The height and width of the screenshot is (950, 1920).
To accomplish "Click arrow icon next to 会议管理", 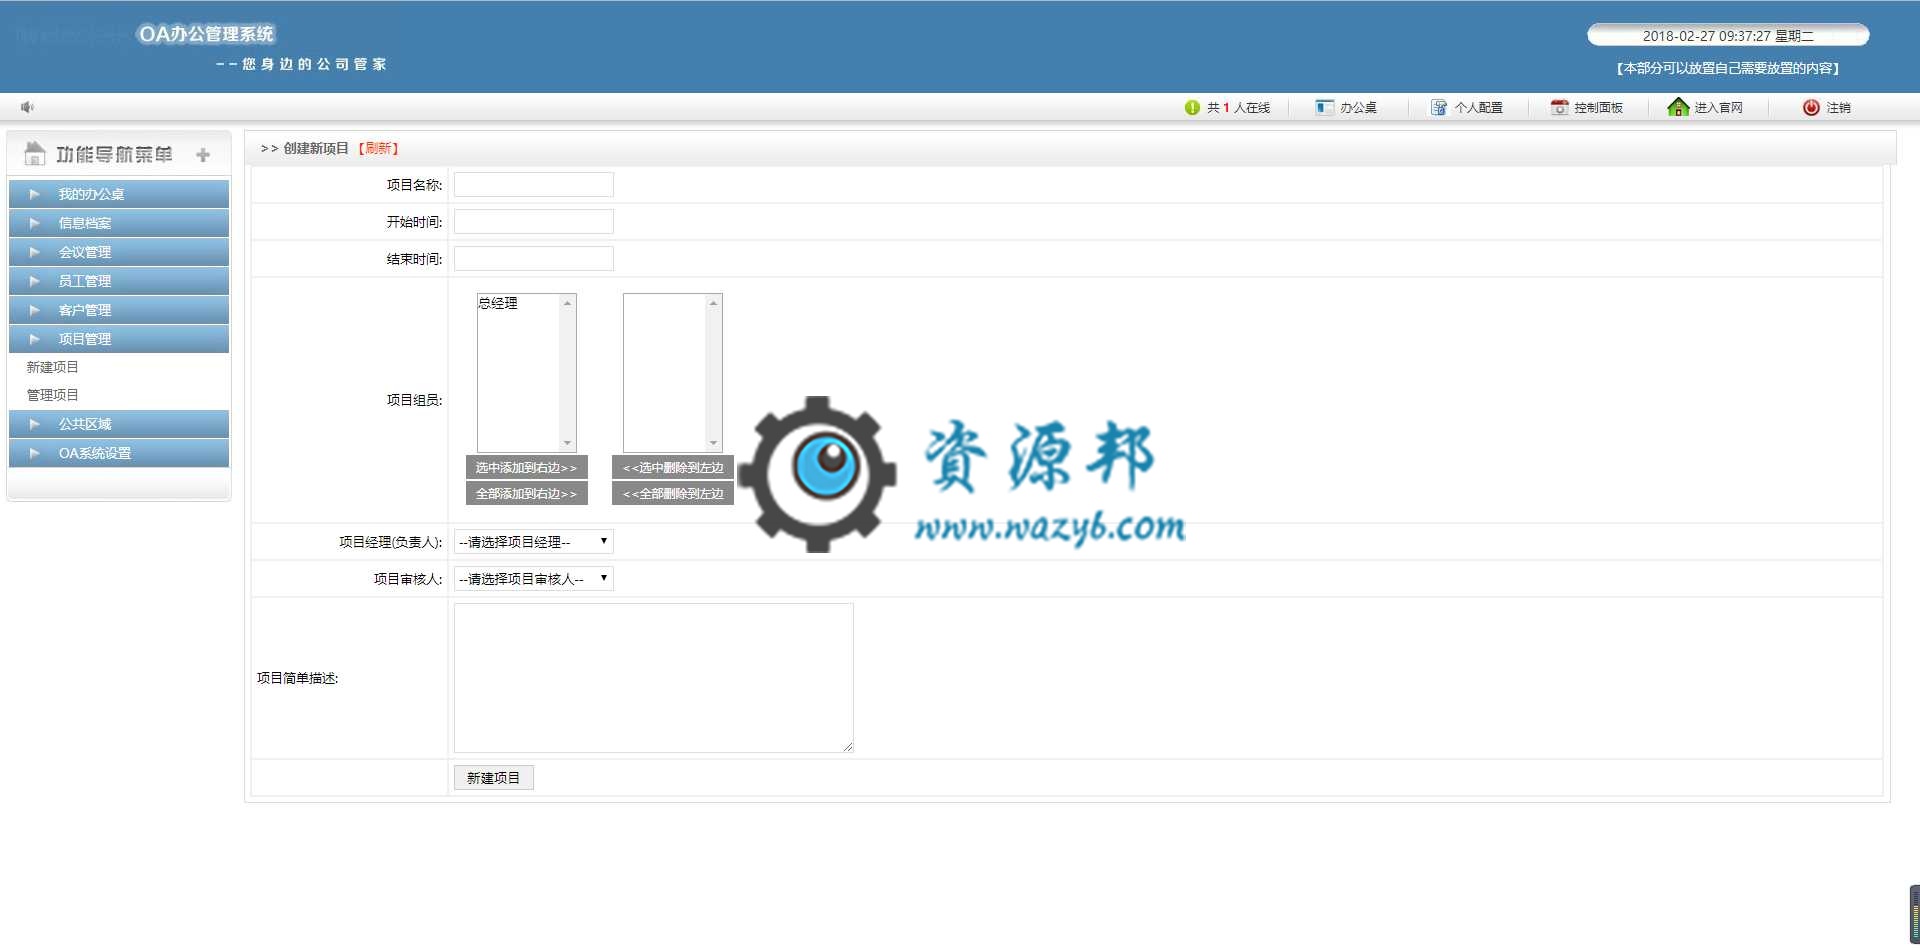I will [35, 252].
